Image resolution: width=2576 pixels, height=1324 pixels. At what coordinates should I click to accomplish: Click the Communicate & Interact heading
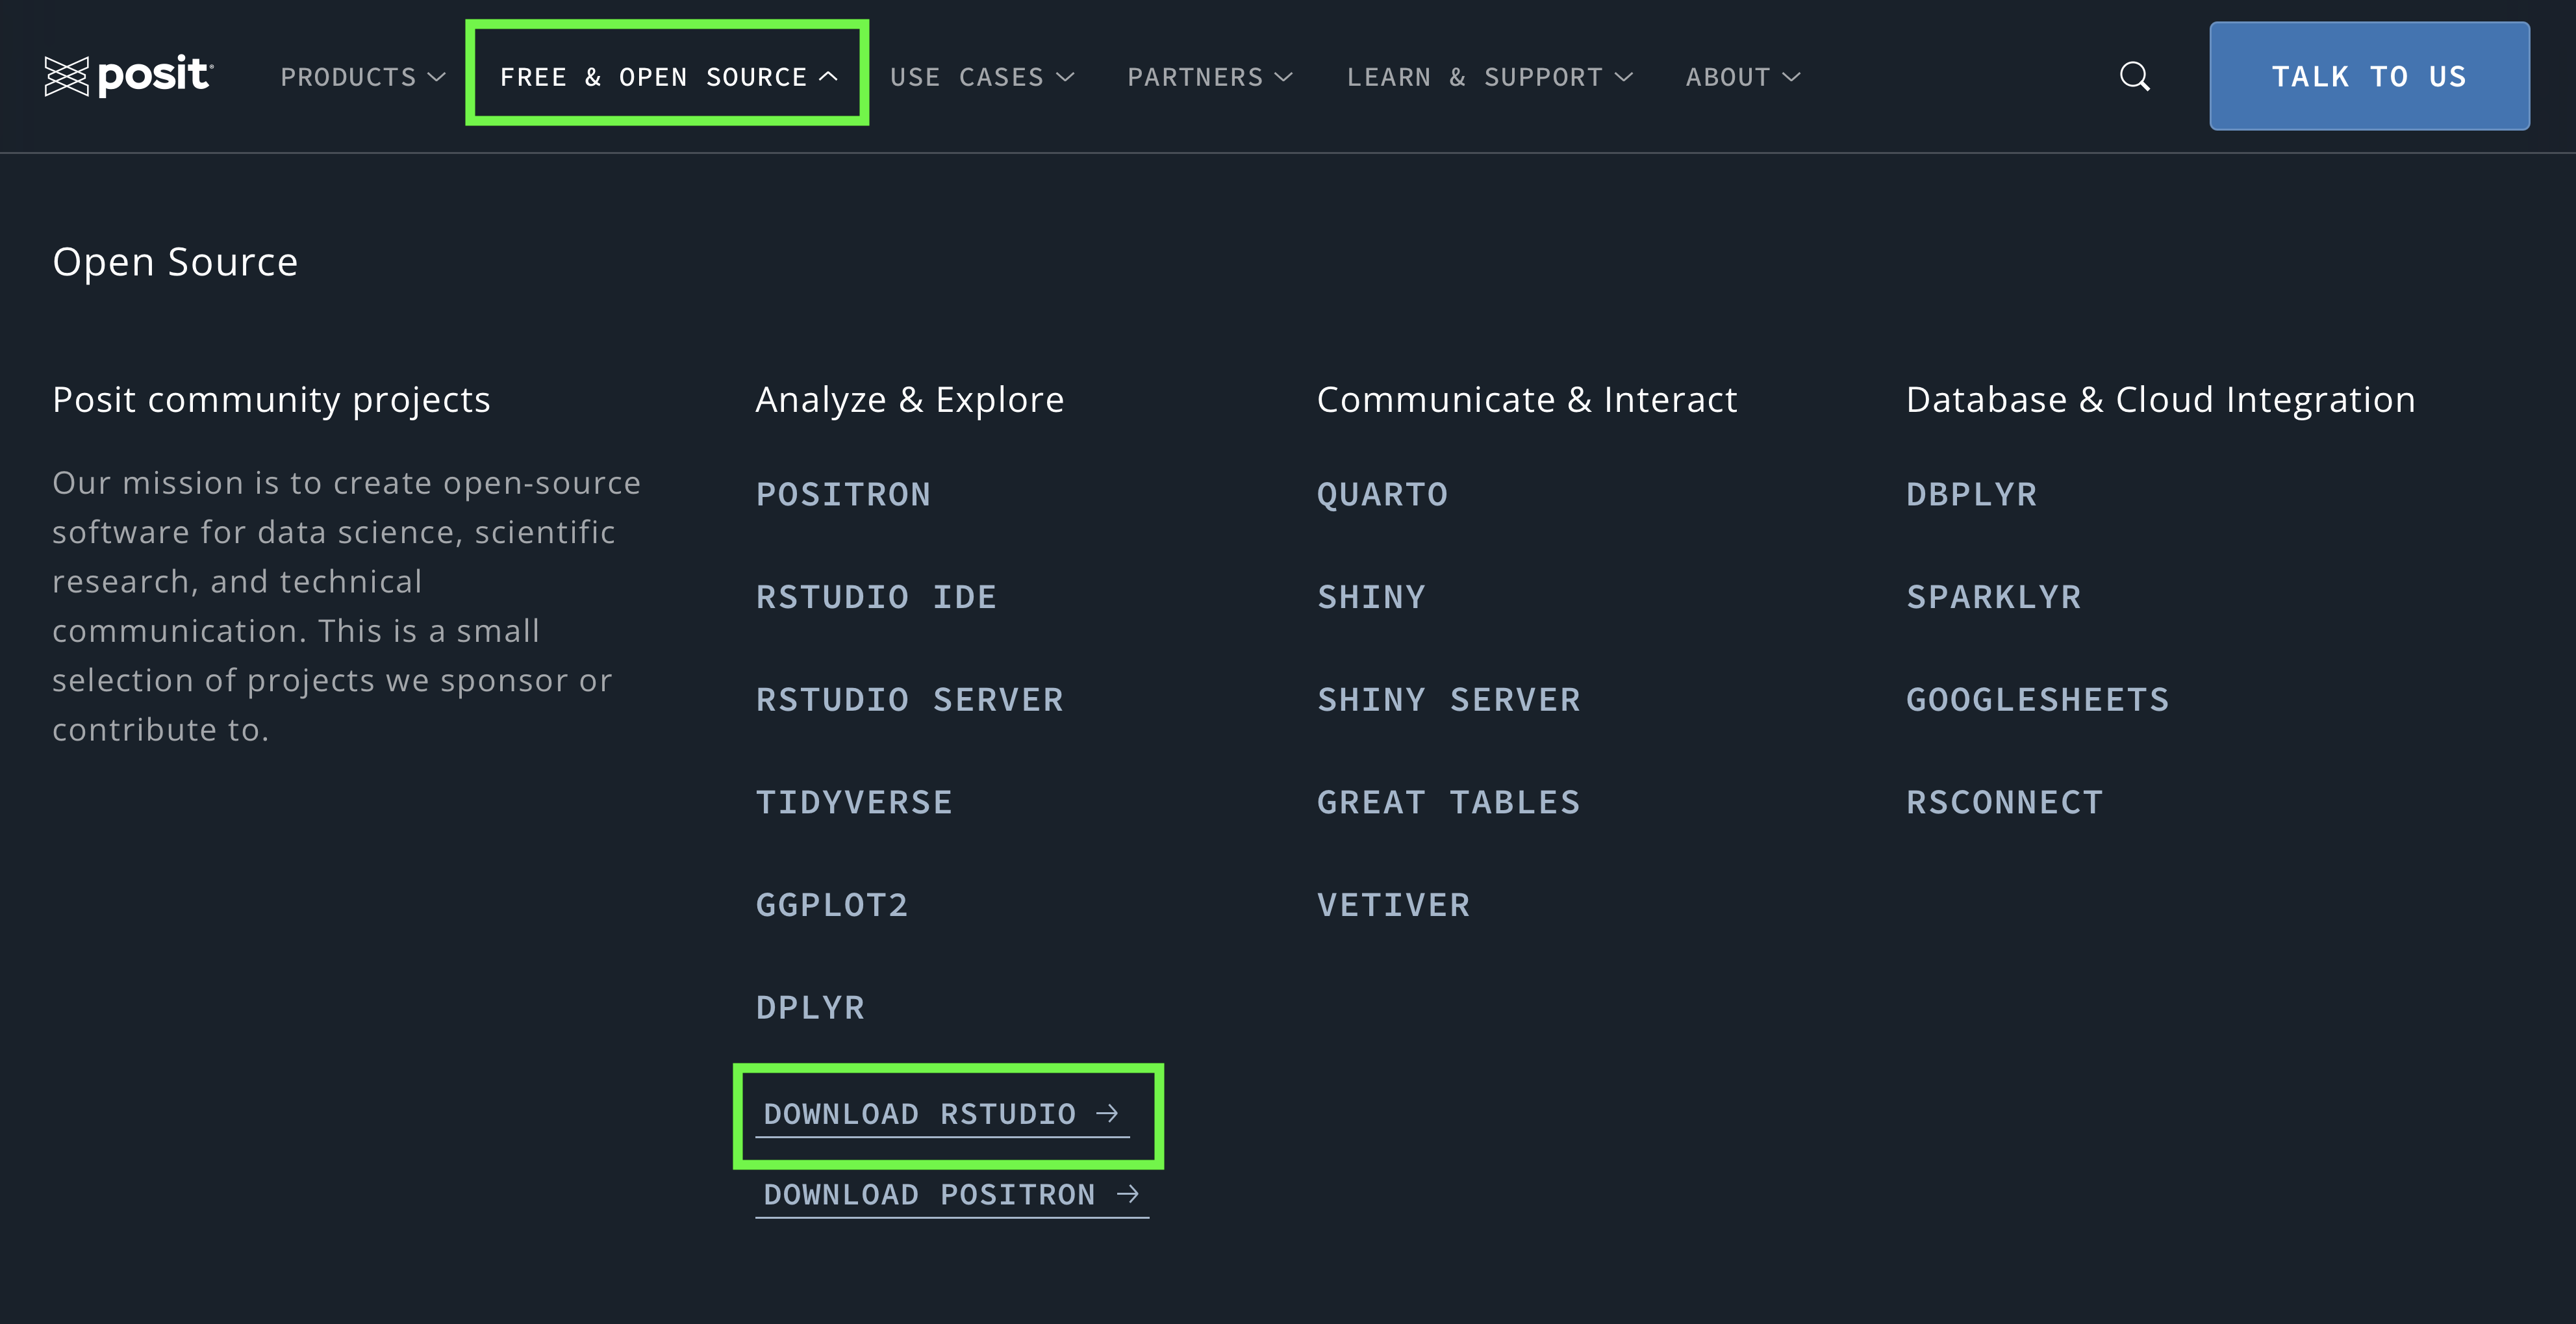tap(1527, 400)
